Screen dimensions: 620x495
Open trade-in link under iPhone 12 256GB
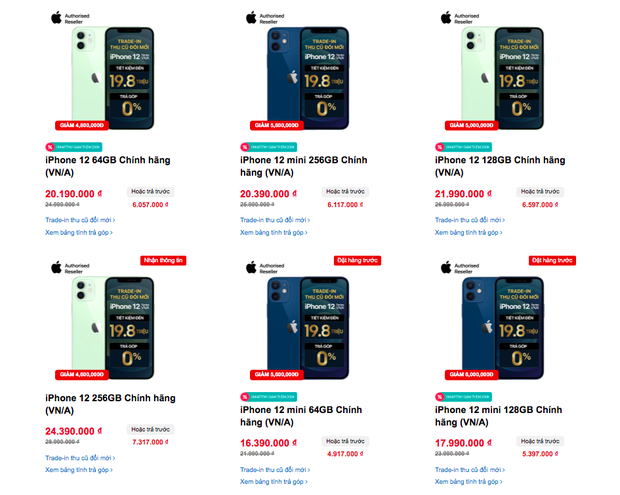79,456
